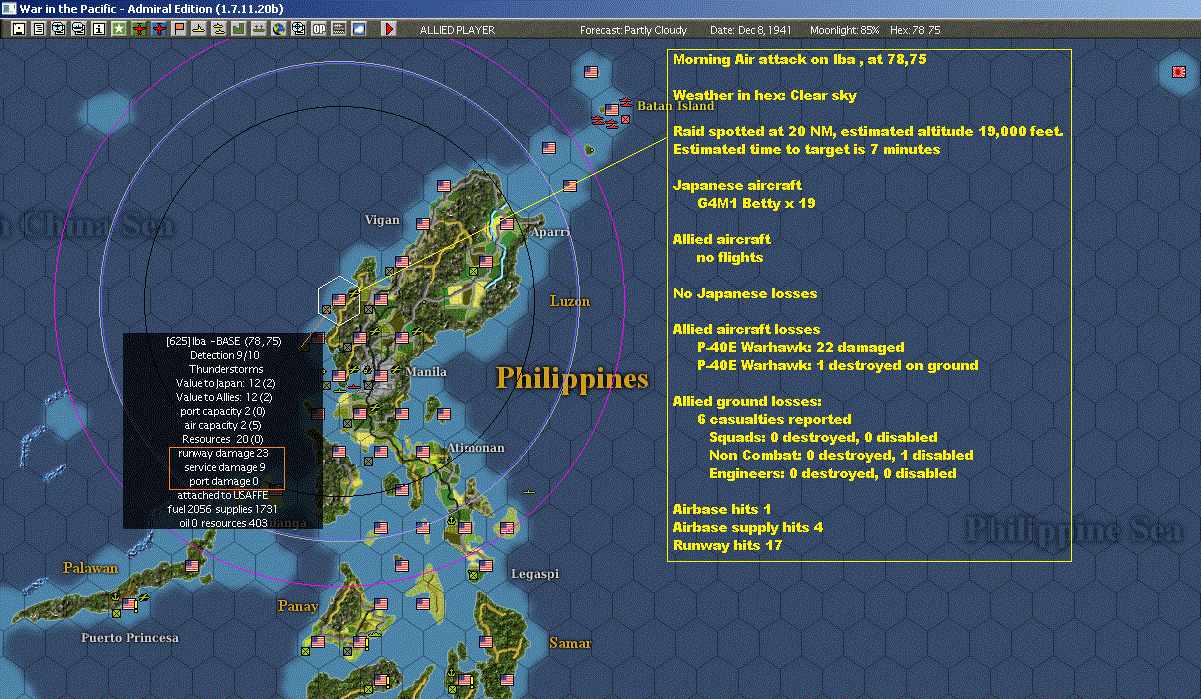Viewport: 1201px width, 699px height.
Task: Click the 'ALLIED PLAYER' status label
Action: tap(457, 30)
